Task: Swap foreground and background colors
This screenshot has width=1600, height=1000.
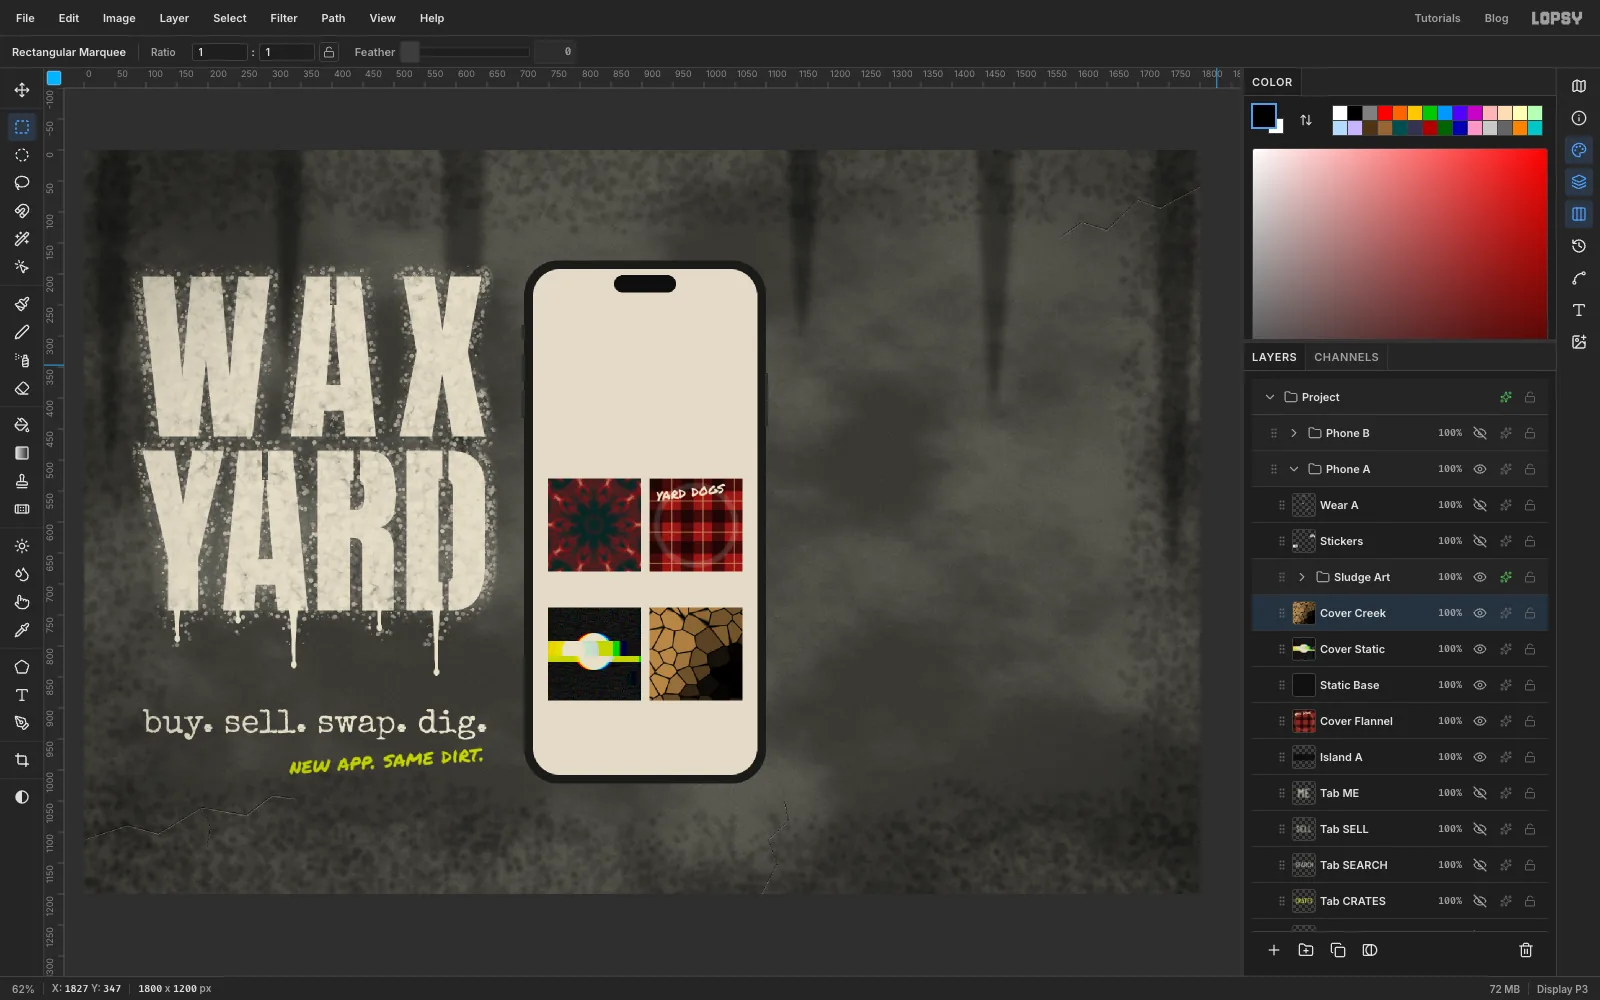Action: [1306, 120]
